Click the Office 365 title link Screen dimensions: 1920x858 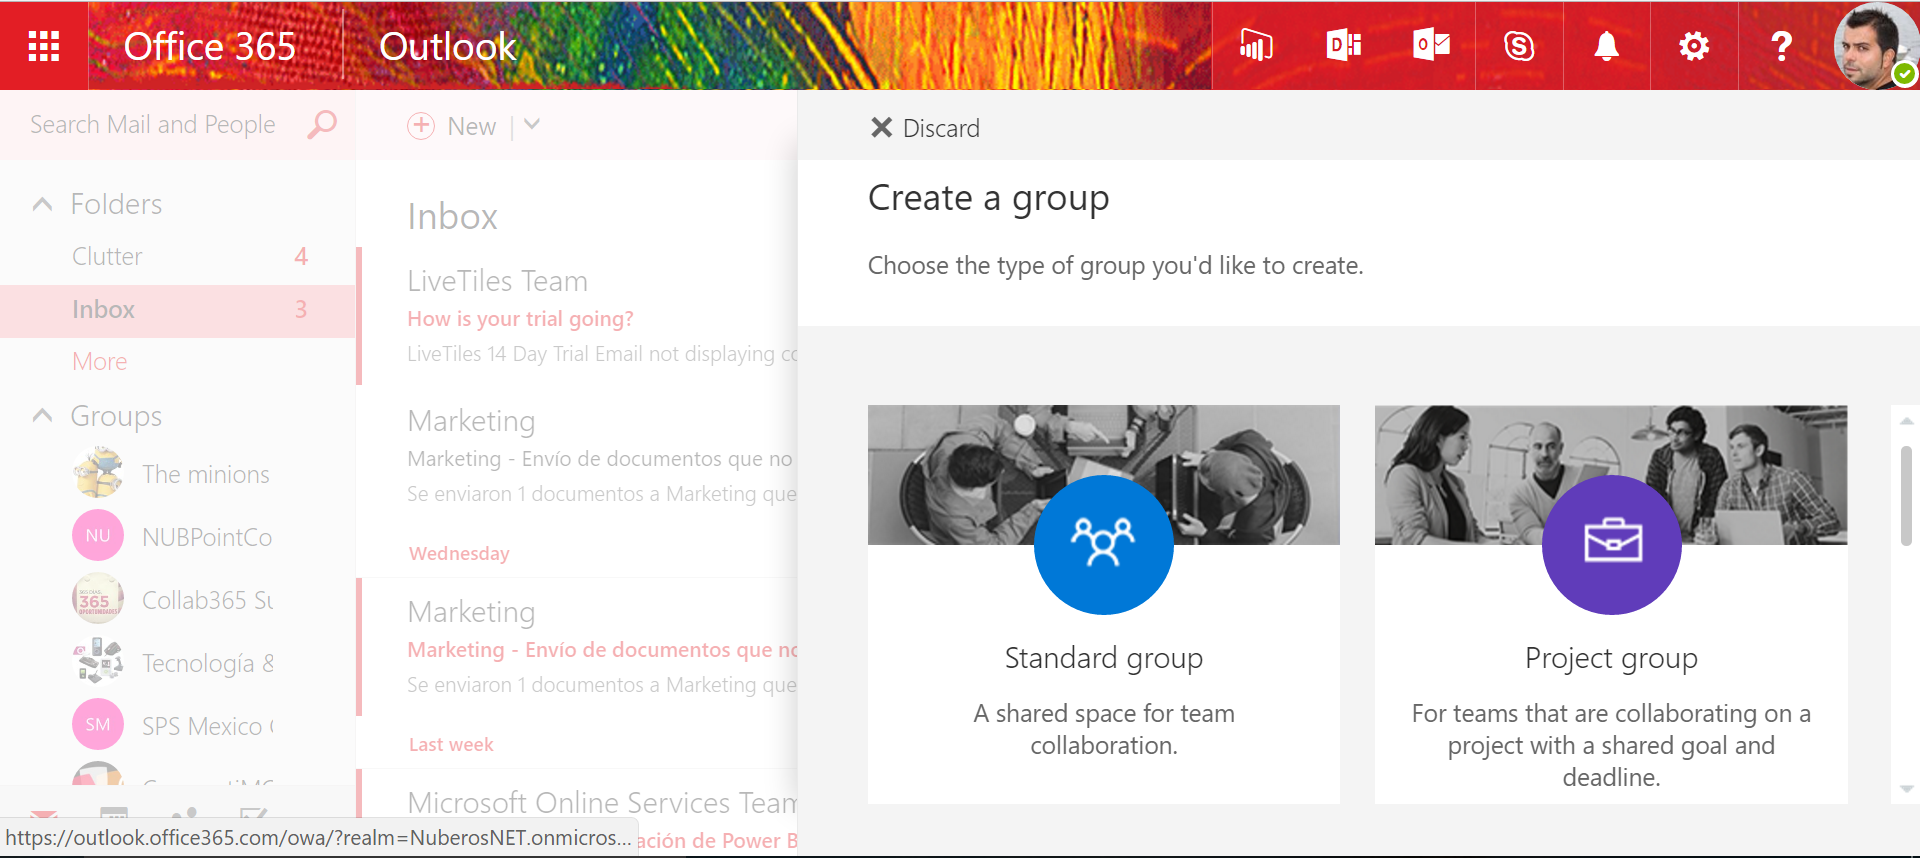click(210, 46)
